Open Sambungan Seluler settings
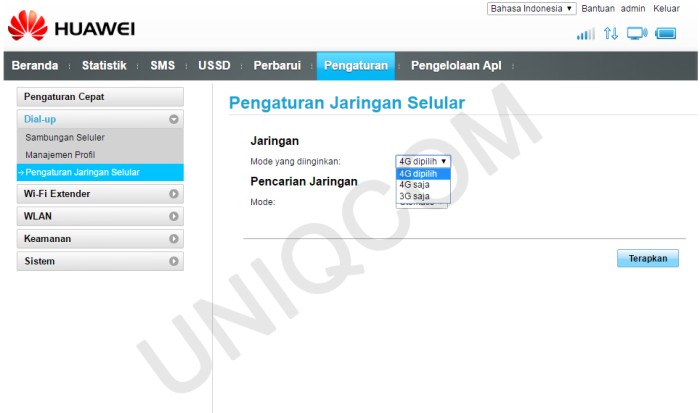700x413 pixels. tap(65, 138)
